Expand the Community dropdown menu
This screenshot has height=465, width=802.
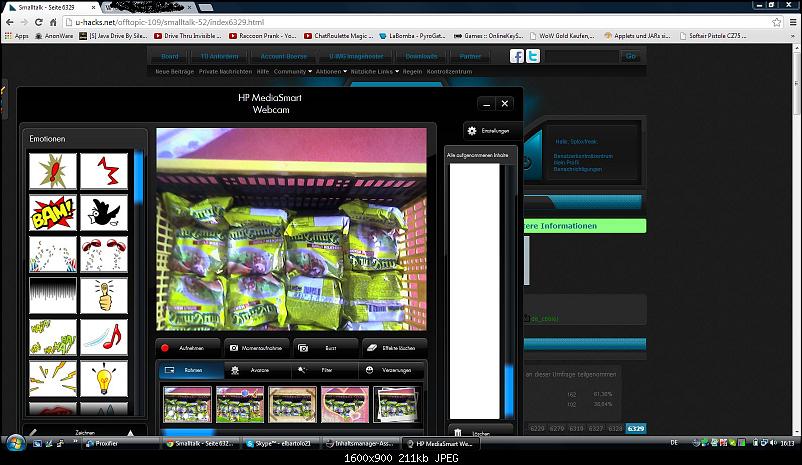pos(292,72)
